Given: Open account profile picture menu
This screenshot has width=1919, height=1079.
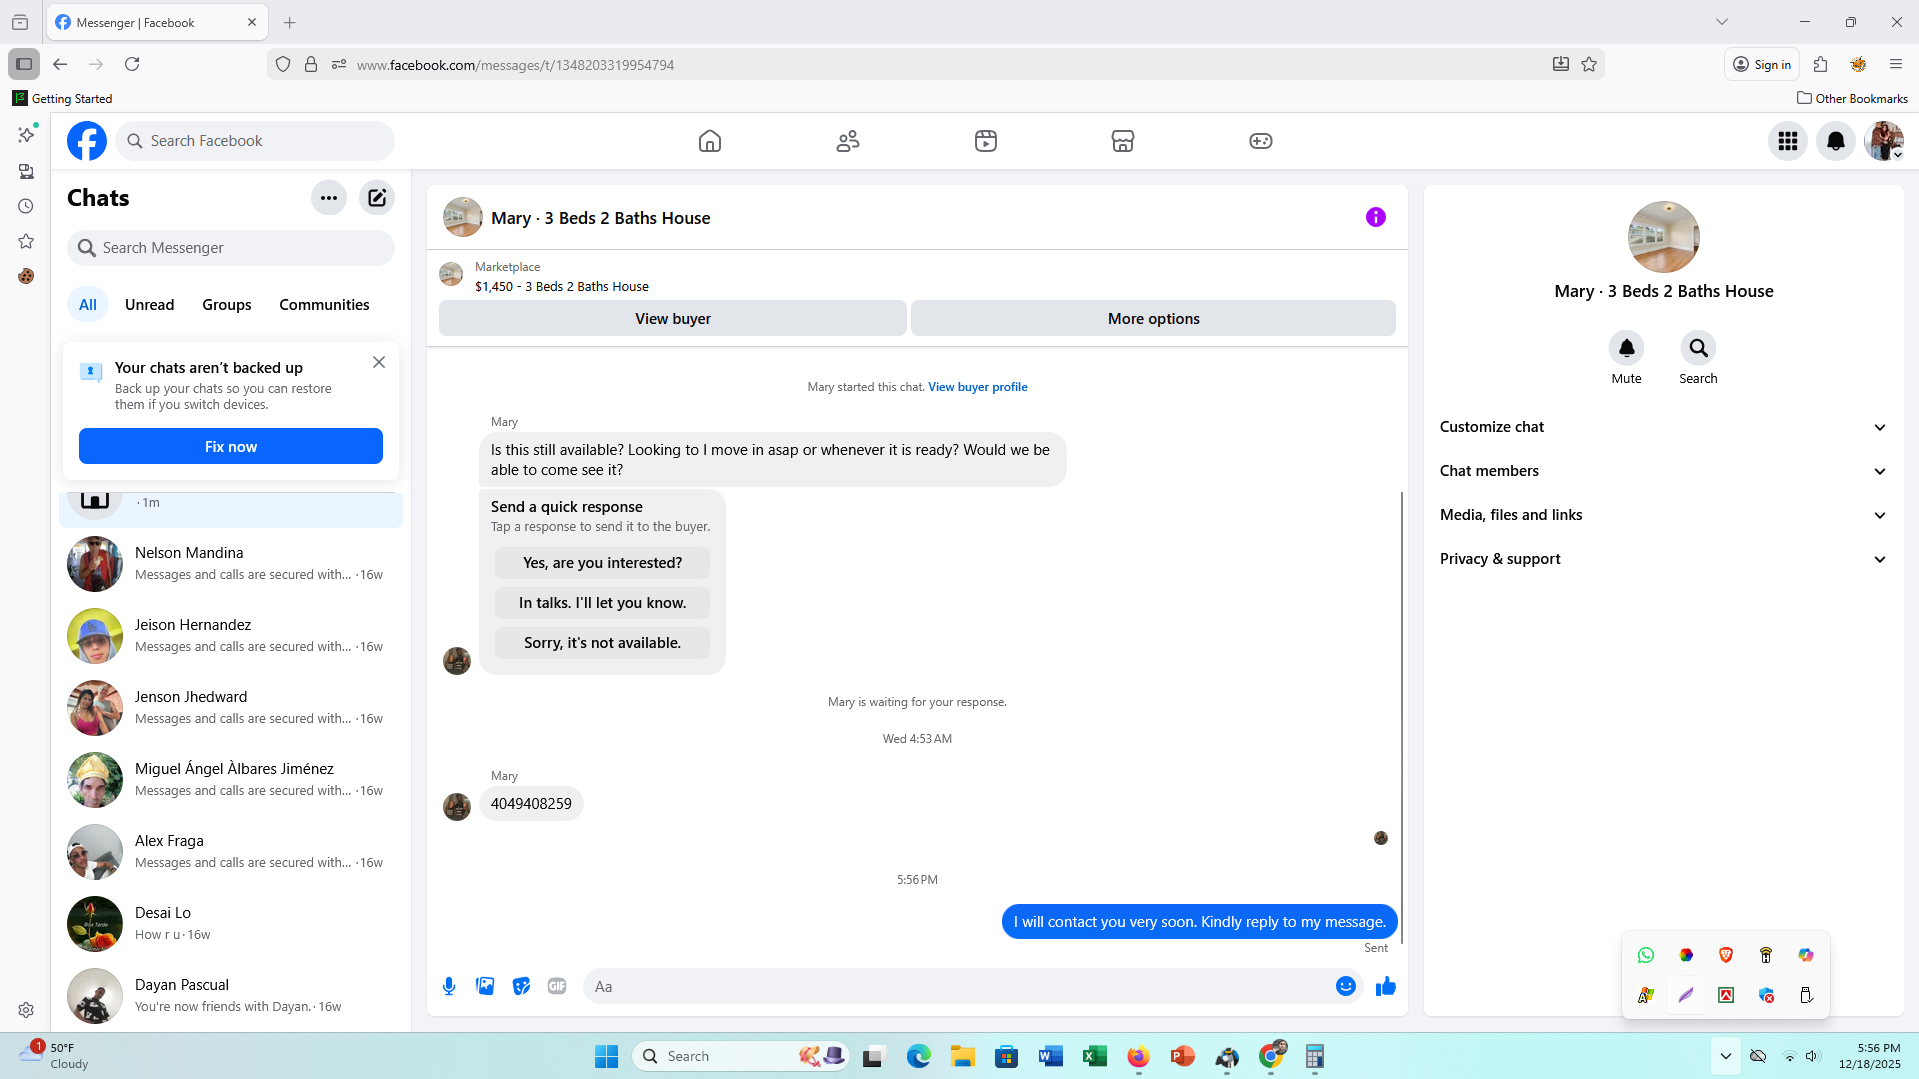Looking at the screenshot, I should (x=1884, y=141).
